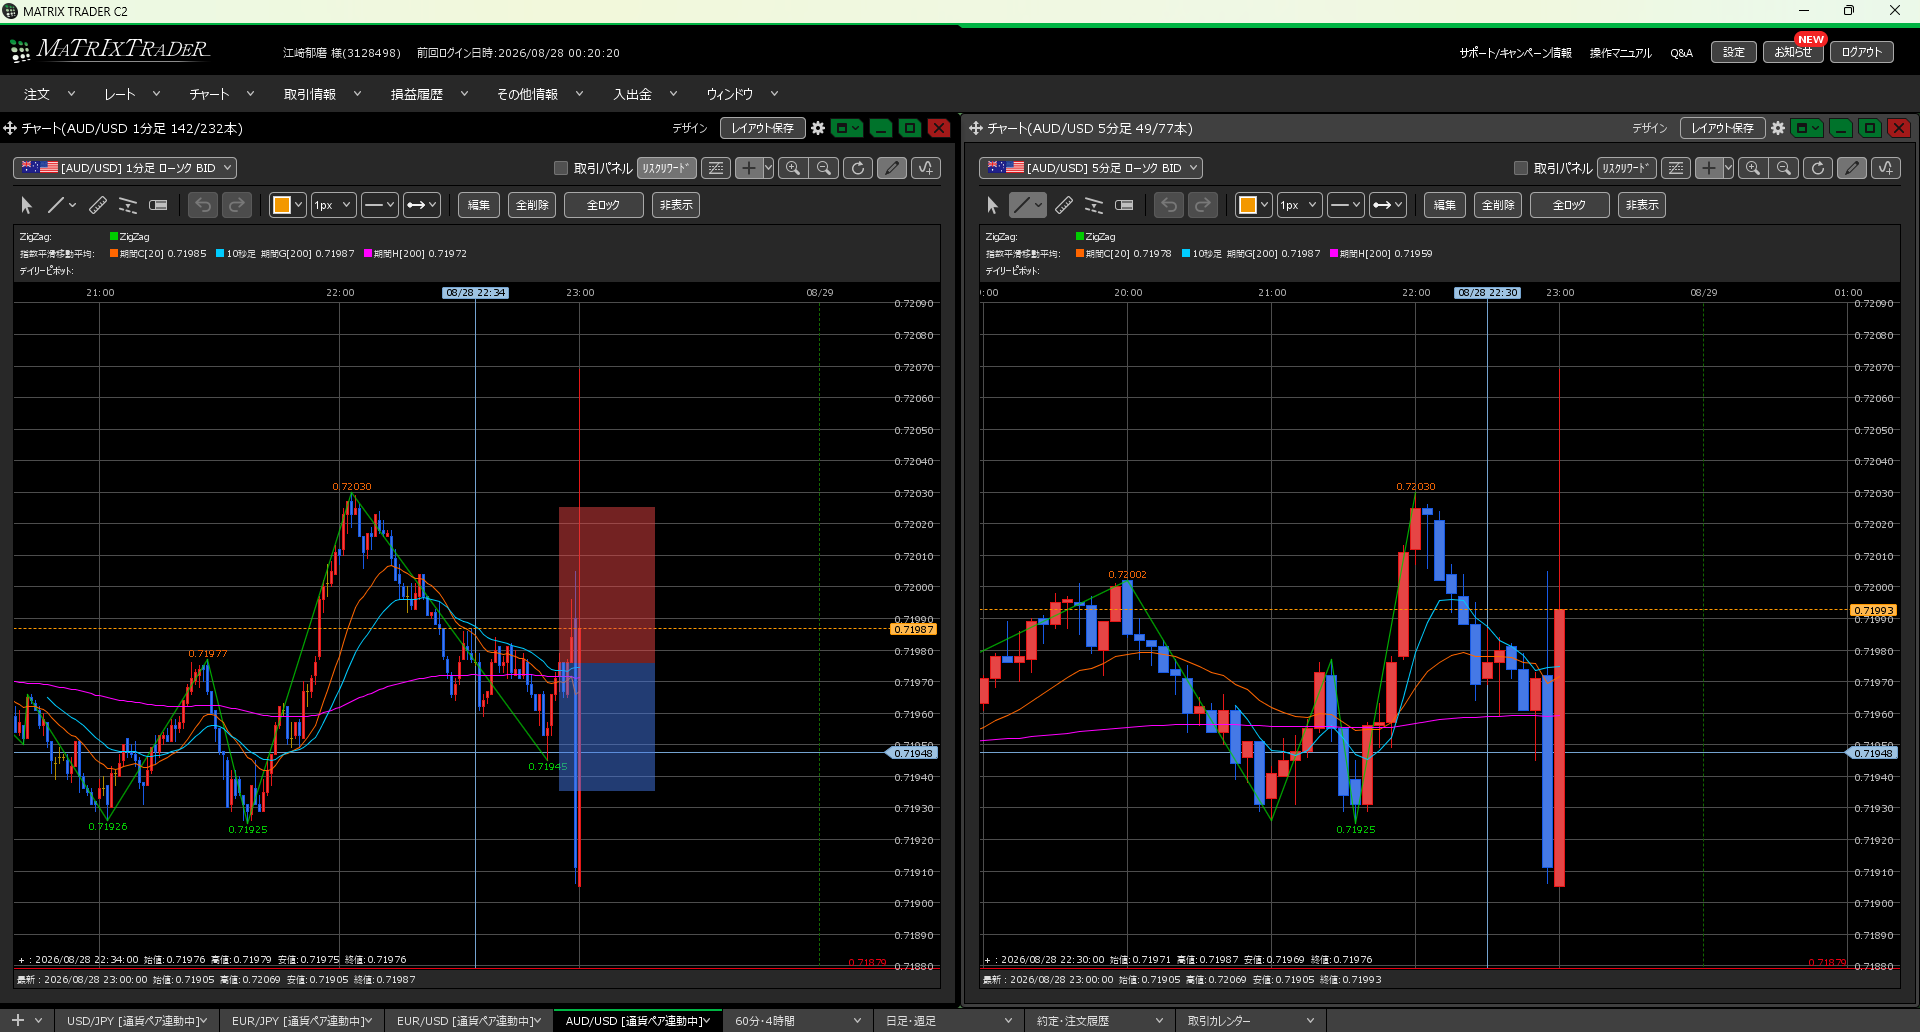Toggle リスクリワード in the 5分足 chart
1920x1032 pixels.
[x=1626, y=168]
